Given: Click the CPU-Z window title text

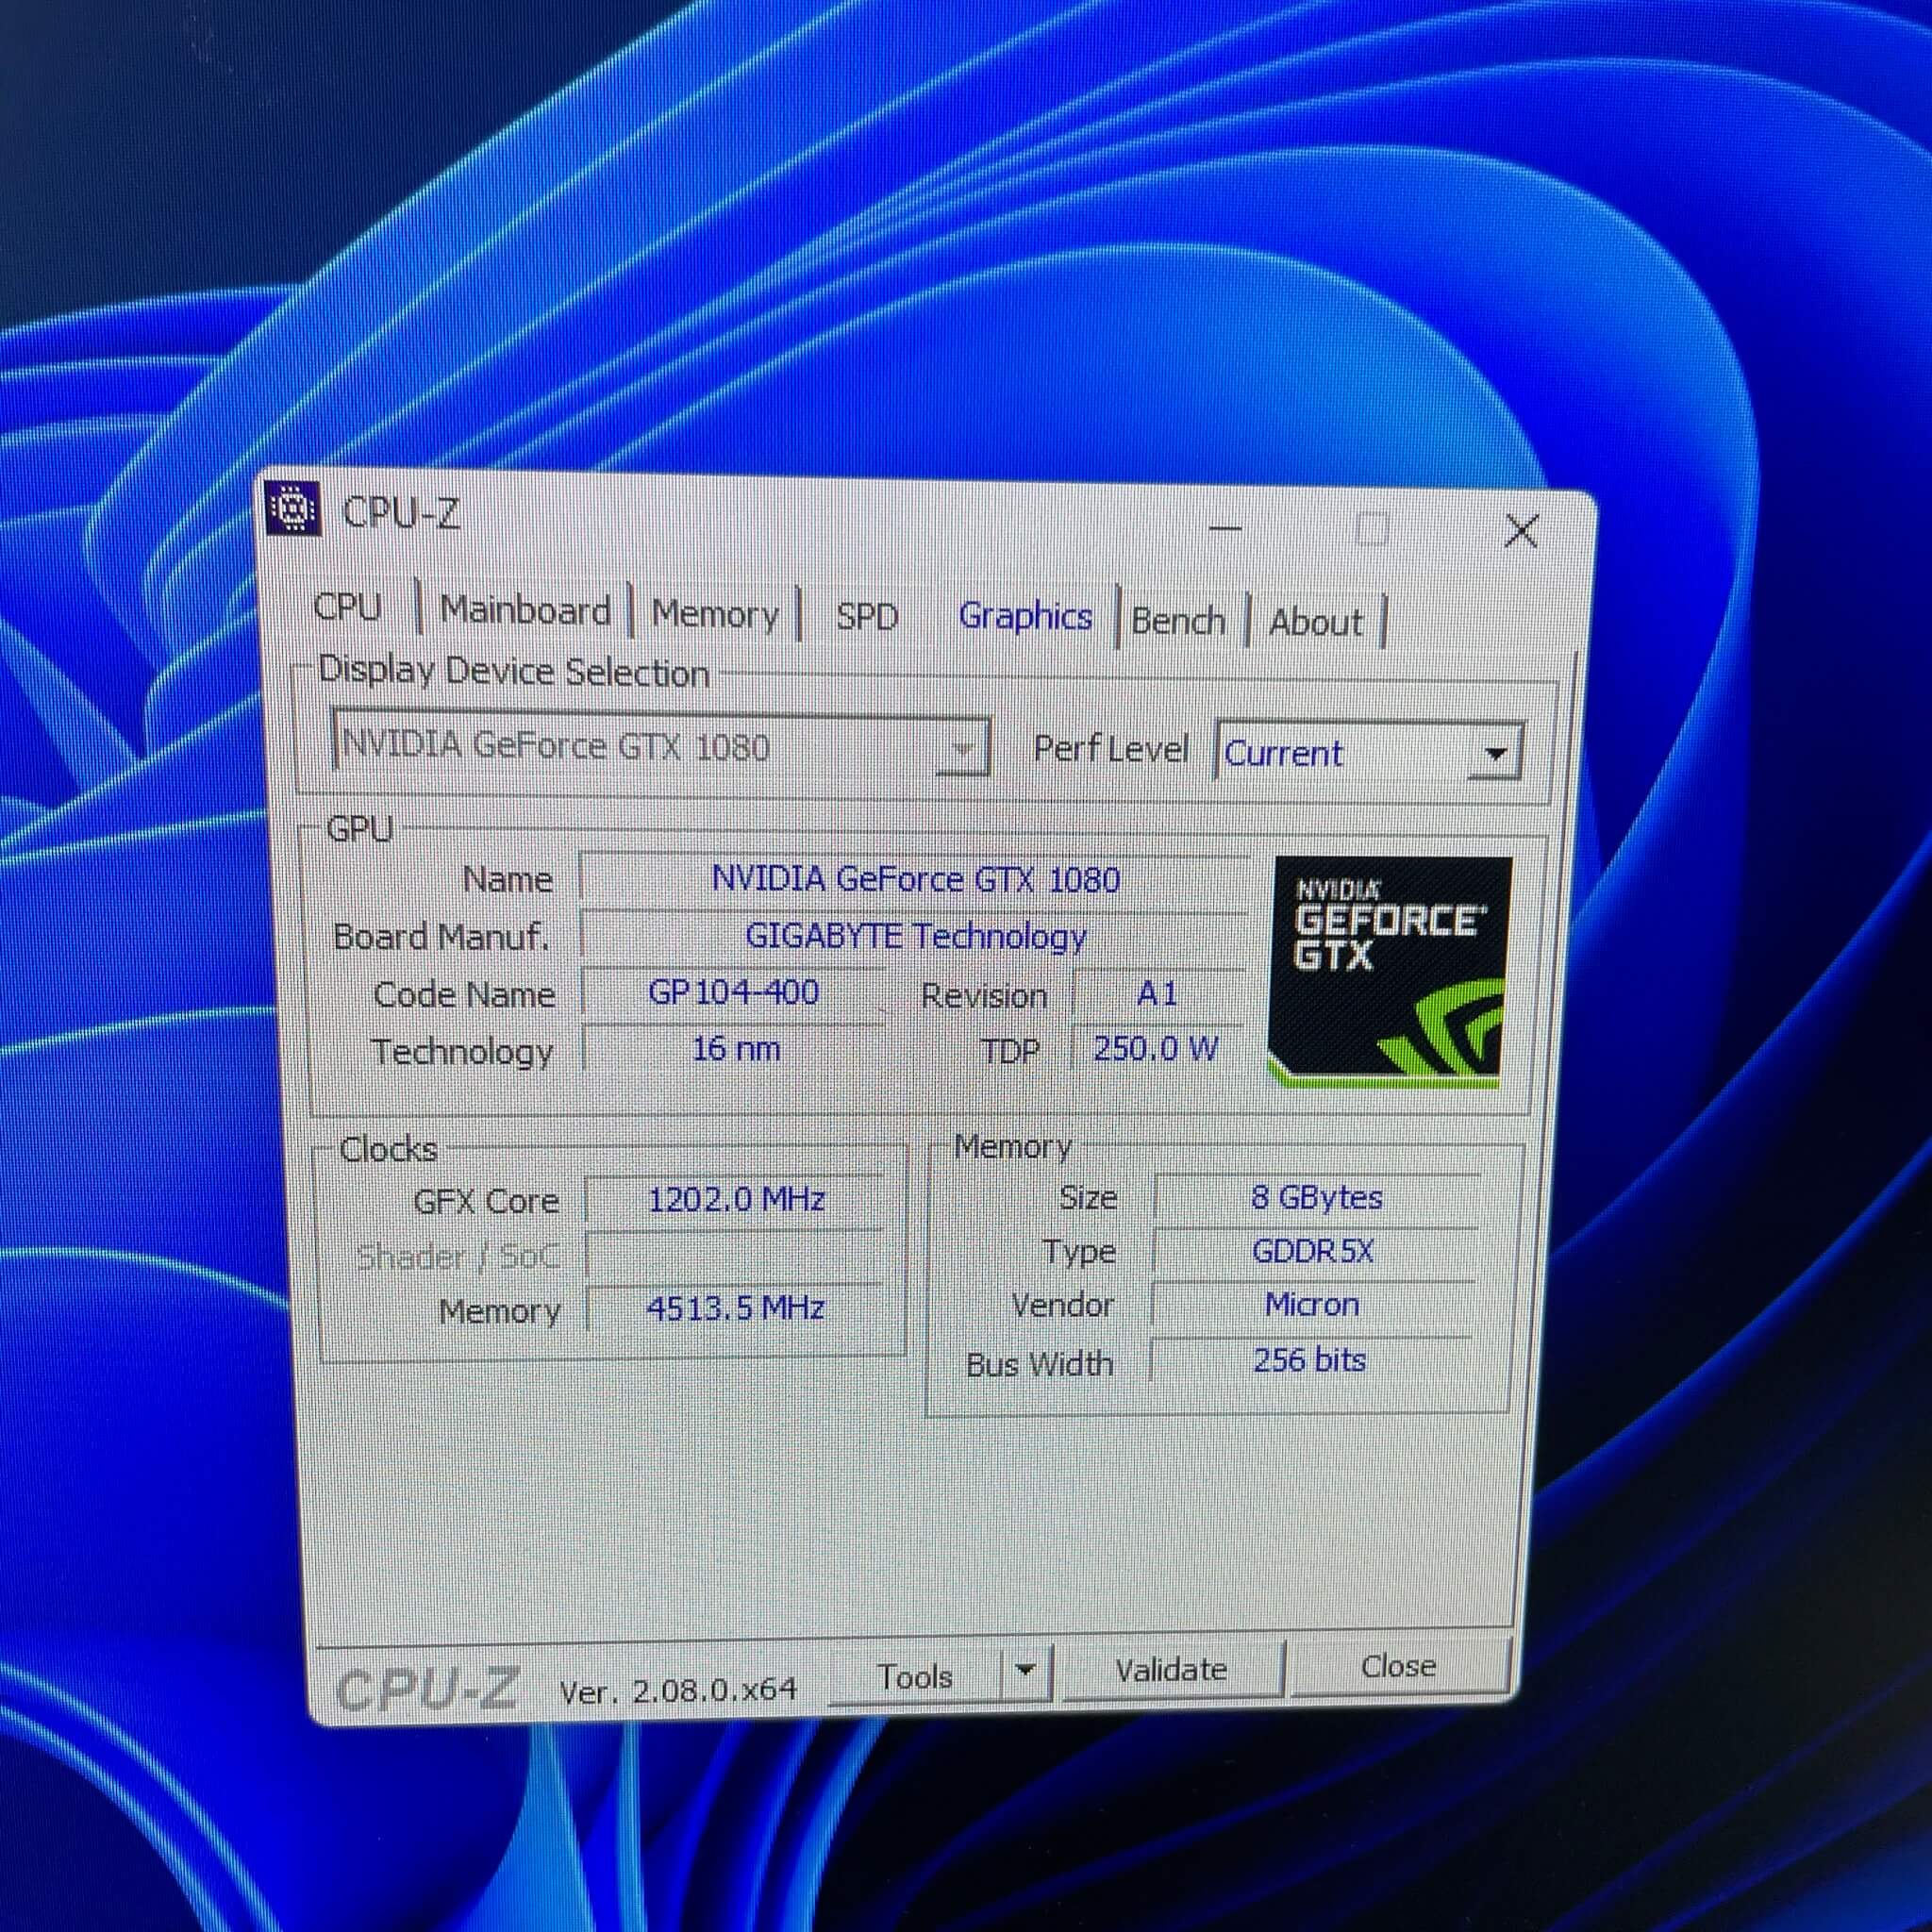Looking at the screenshot, I should pyautogui.click(x=400, y=513).
